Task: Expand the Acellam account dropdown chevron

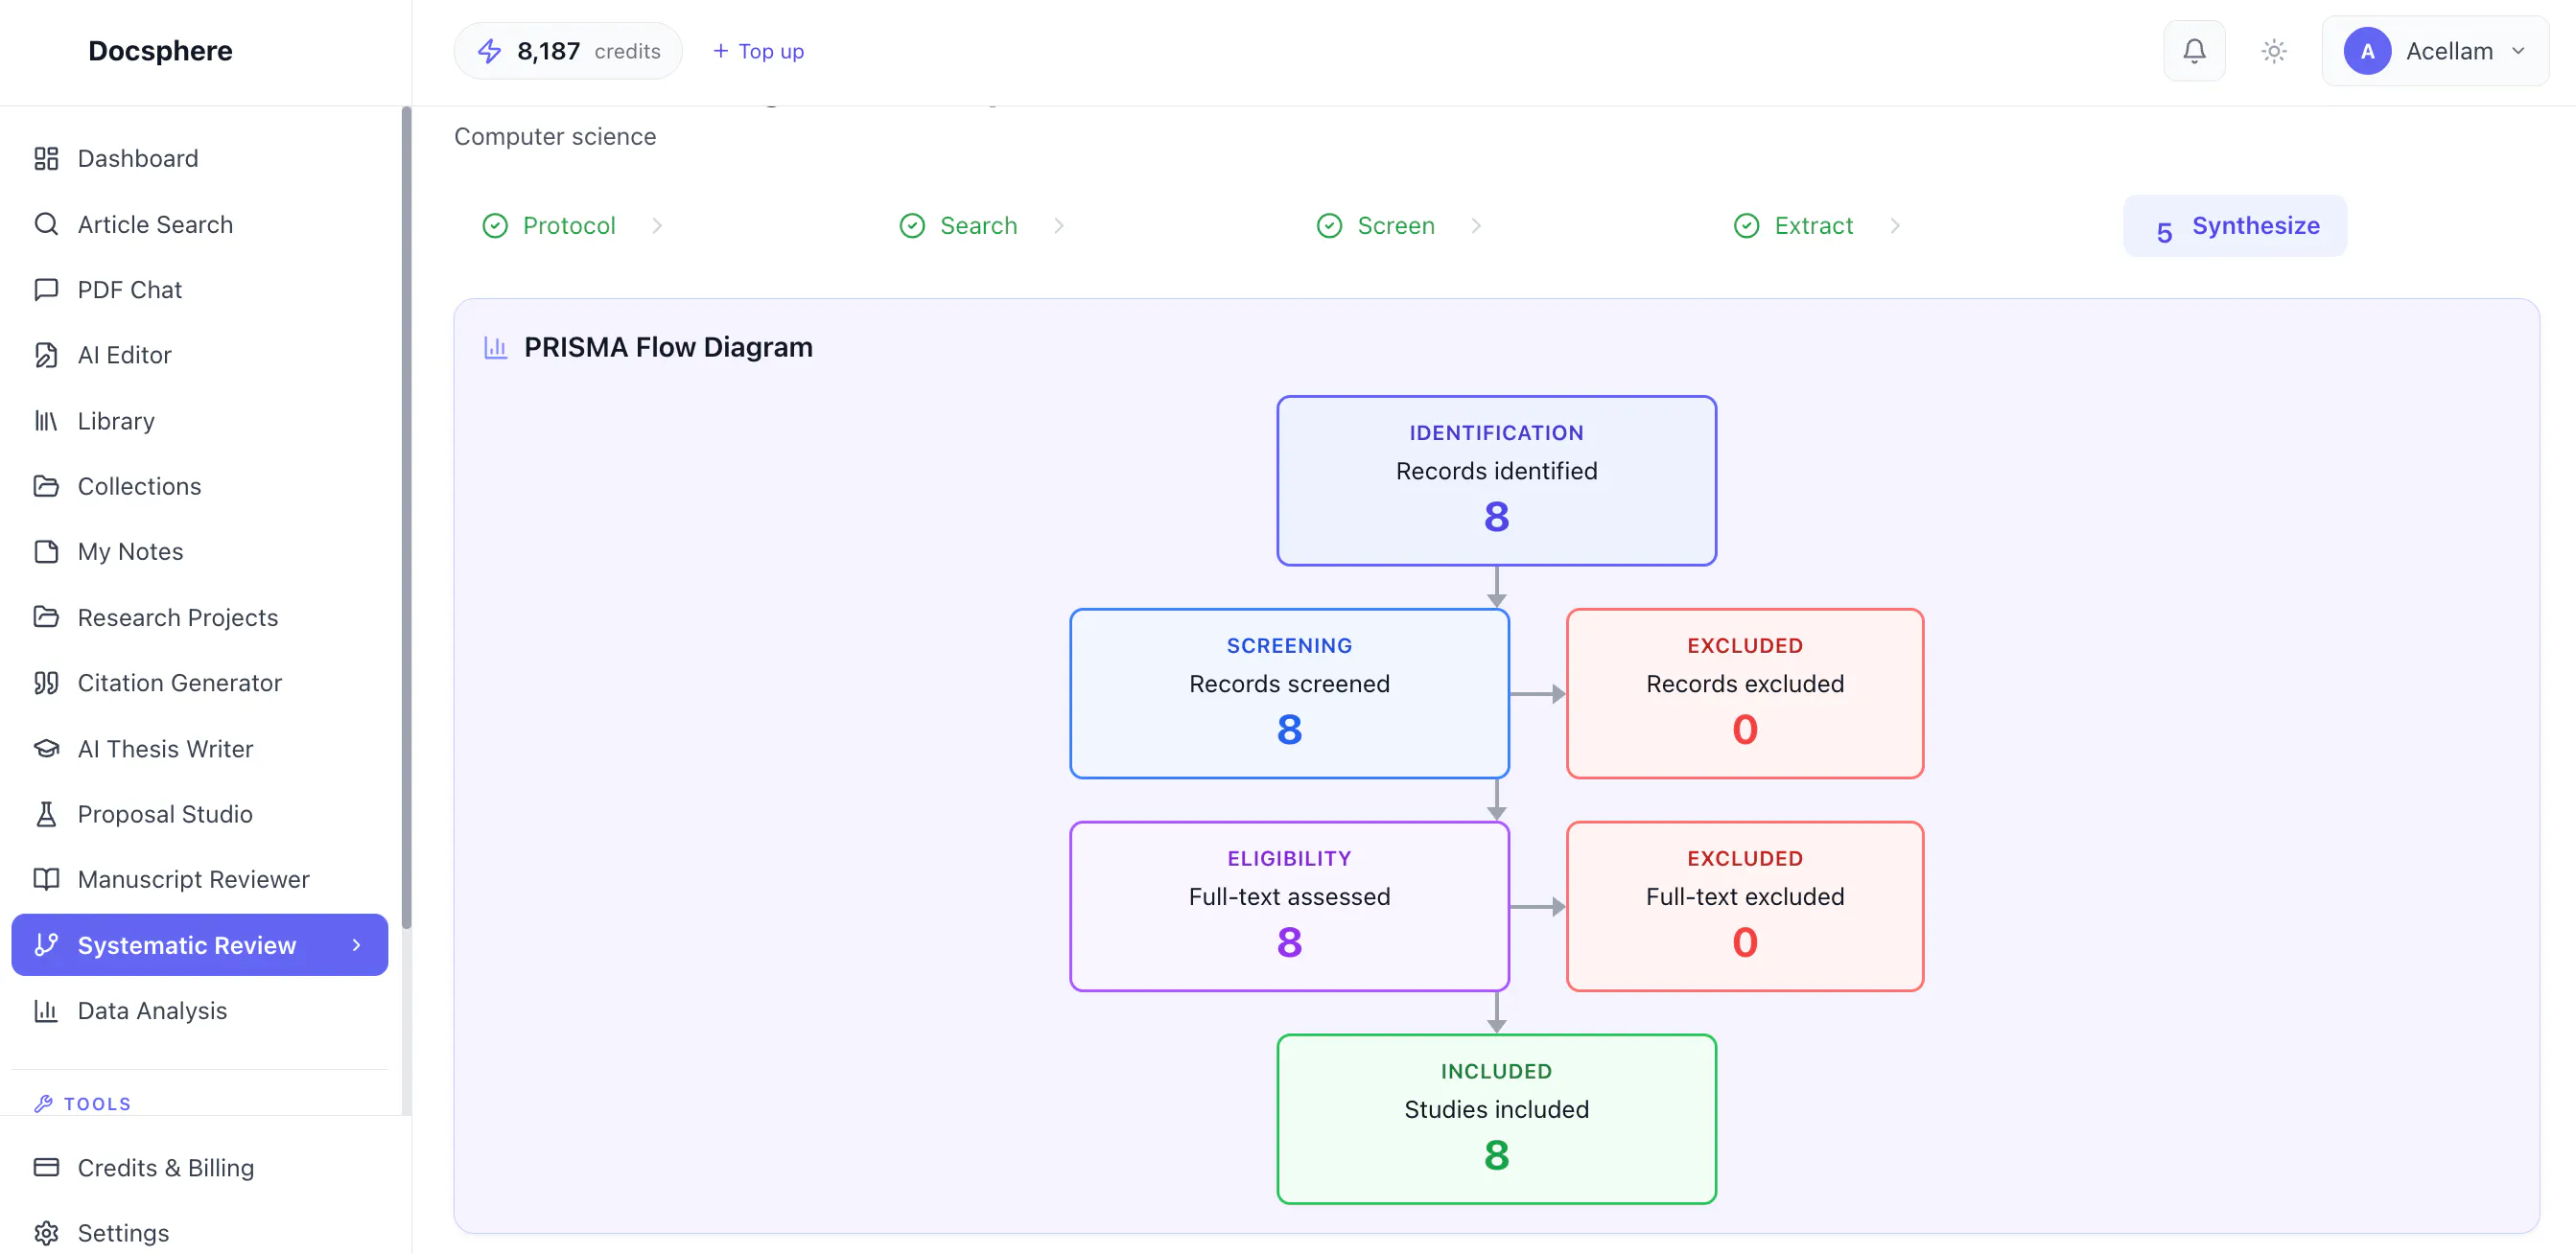Action: pos(2518,51)
